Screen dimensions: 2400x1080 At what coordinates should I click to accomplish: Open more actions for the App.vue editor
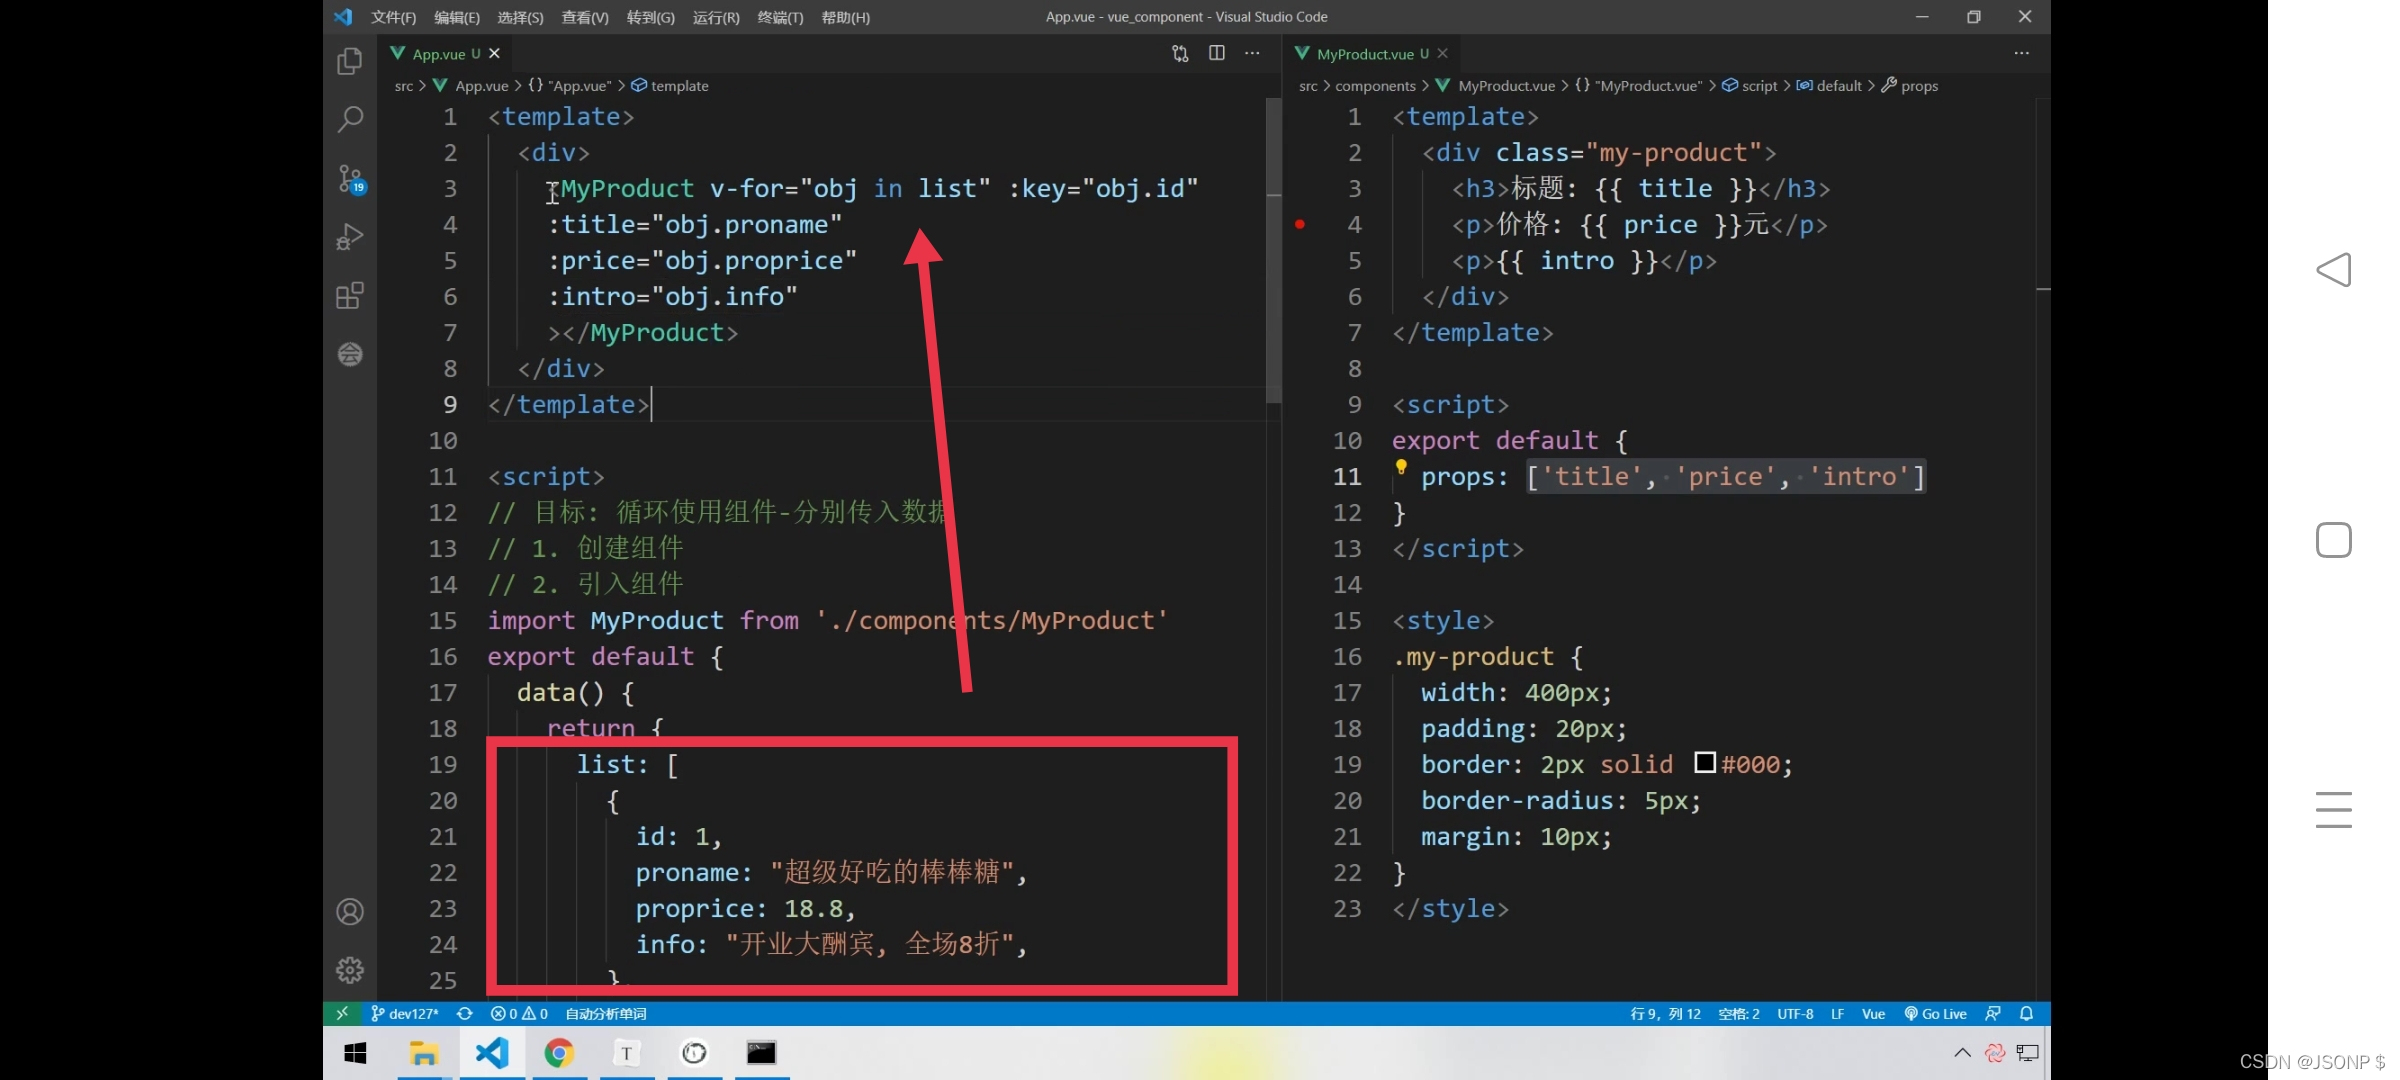point(1252,53)
